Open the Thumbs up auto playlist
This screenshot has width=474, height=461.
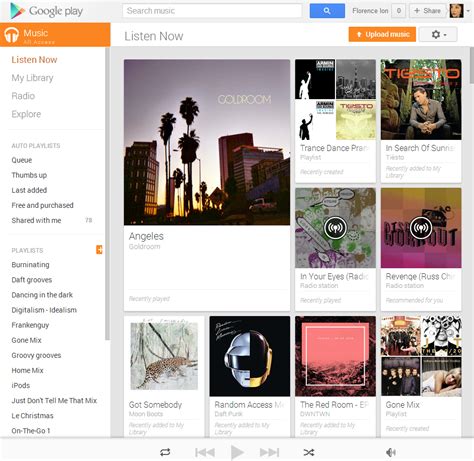(29, 175)
